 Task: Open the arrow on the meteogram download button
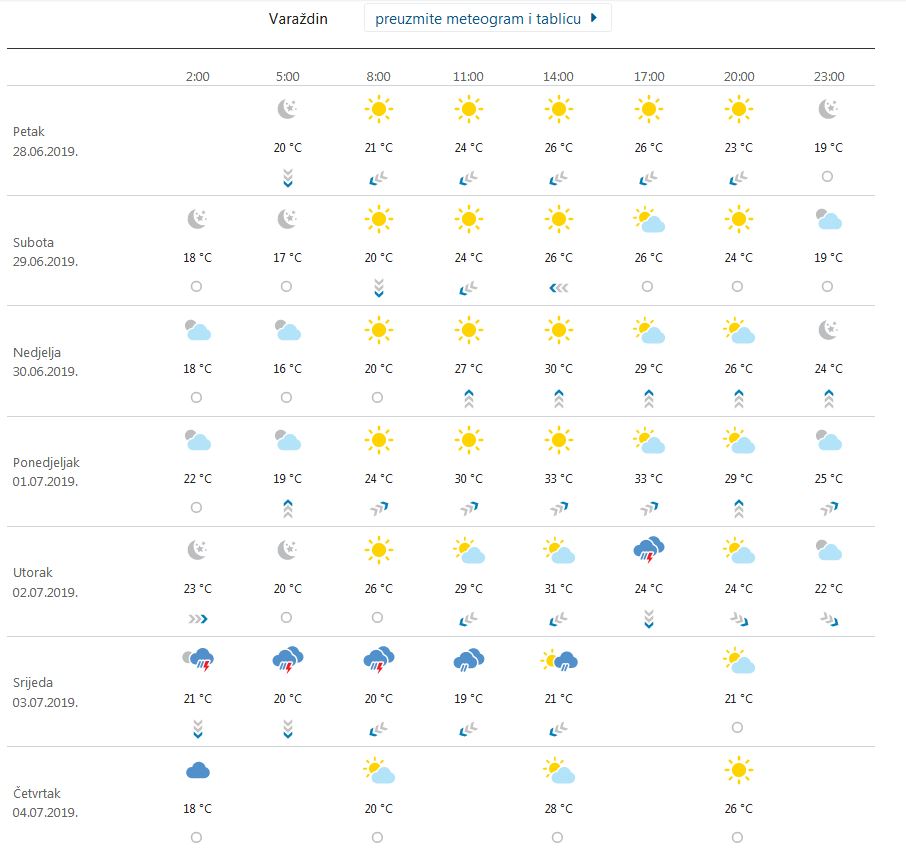tap(592, 17)
